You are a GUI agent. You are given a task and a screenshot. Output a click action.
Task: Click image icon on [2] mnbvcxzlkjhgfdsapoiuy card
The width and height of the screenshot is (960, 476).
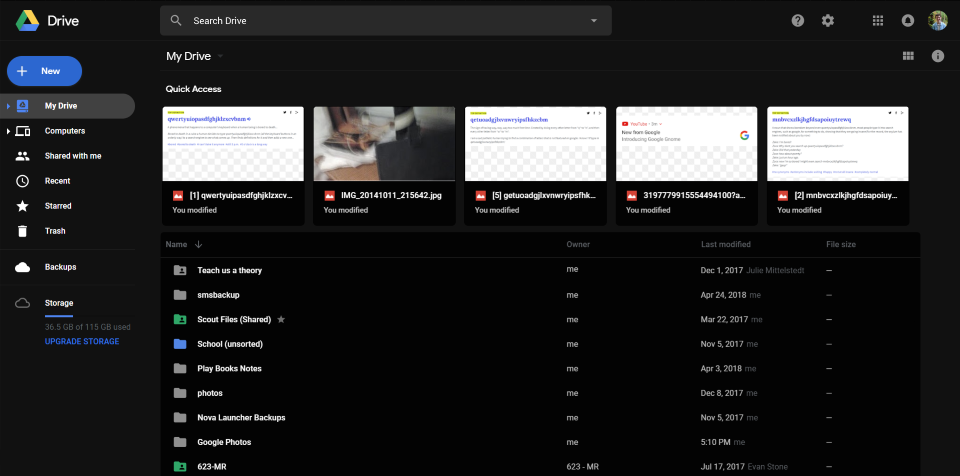point(783,195)
